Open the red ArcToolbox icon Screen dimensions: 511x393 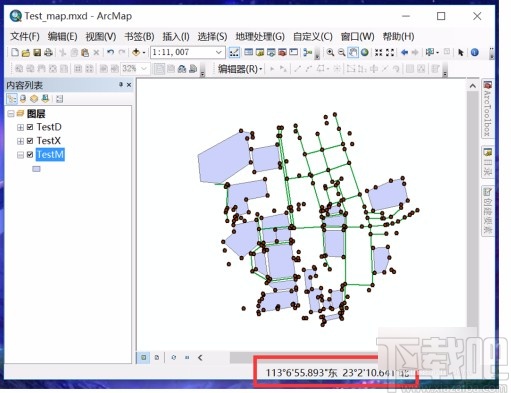click(282, 52)
